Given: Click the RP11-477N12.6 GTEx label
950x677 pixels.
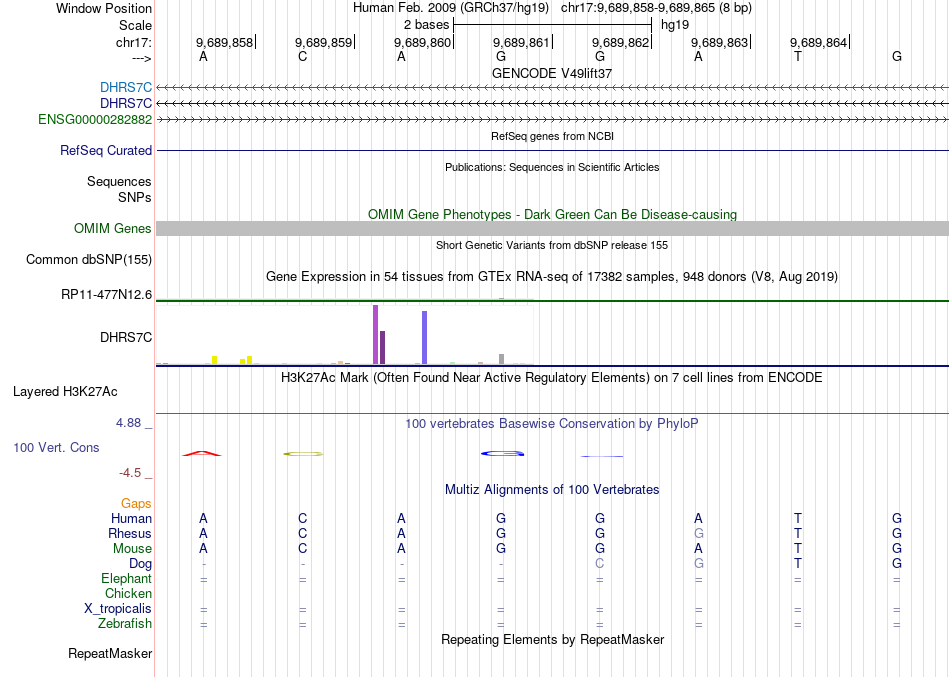Looking at the screenshot, I should 107,295.
